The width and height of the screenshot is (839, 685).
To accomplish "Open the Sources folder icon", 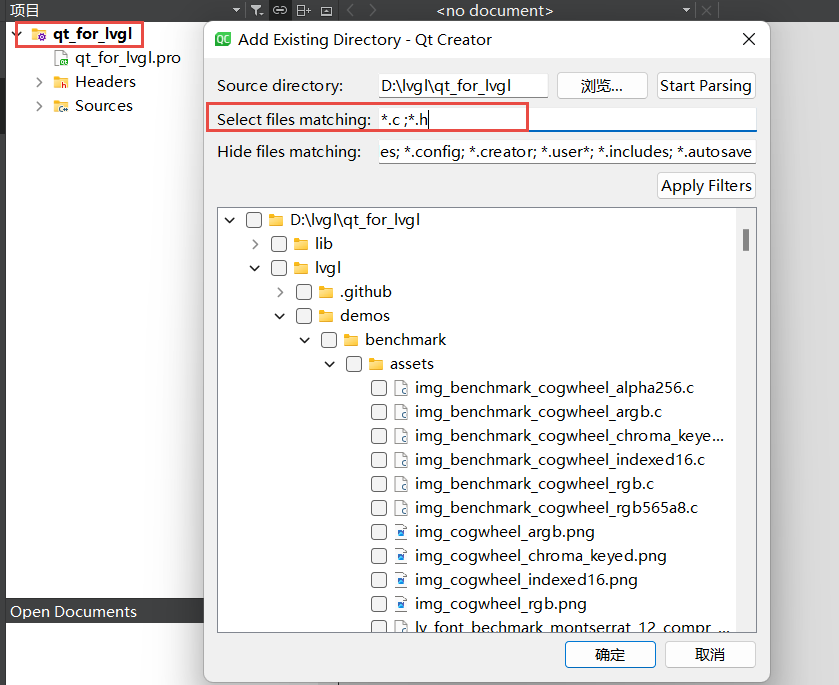I will coord(60,106).
